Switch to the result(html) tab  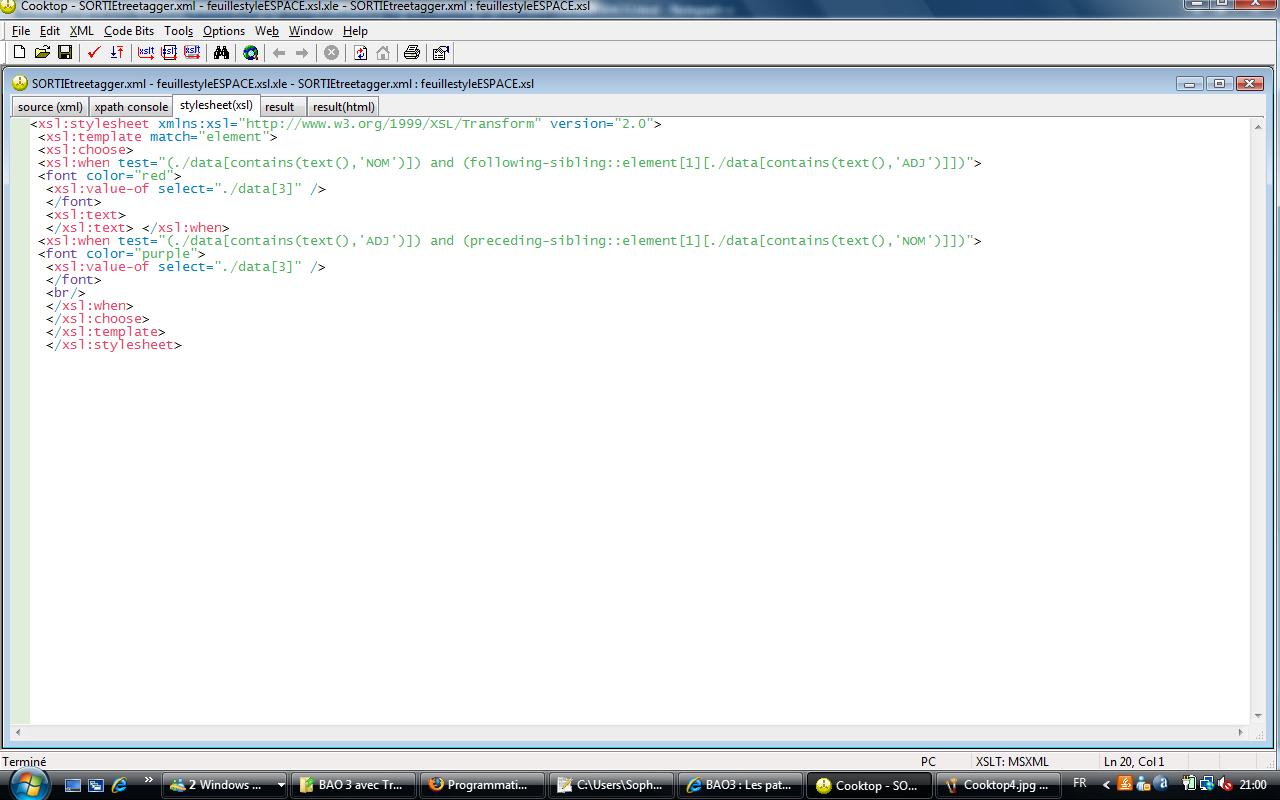tap(343, 107)
